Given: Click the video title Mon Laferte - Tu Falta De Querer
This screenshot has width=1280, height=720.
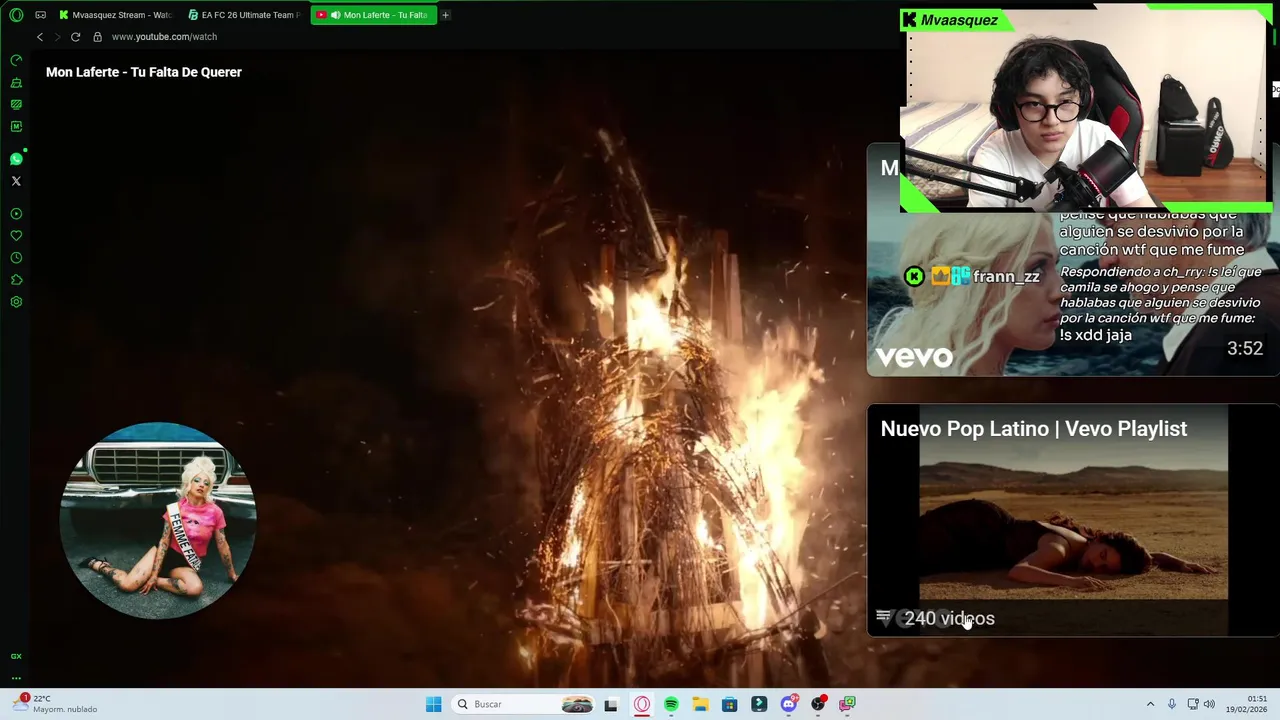Looking at the screenshot, I should pyautogui.click(x=144, y=72).
